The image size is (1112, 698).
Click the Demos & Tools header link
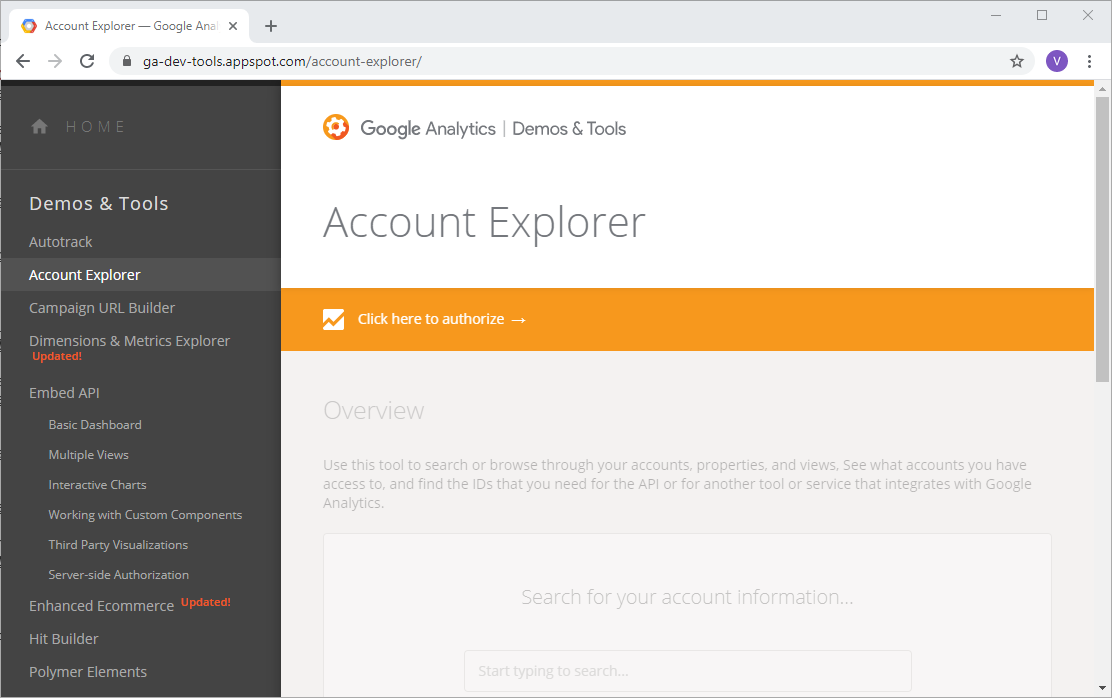point(569,129)
